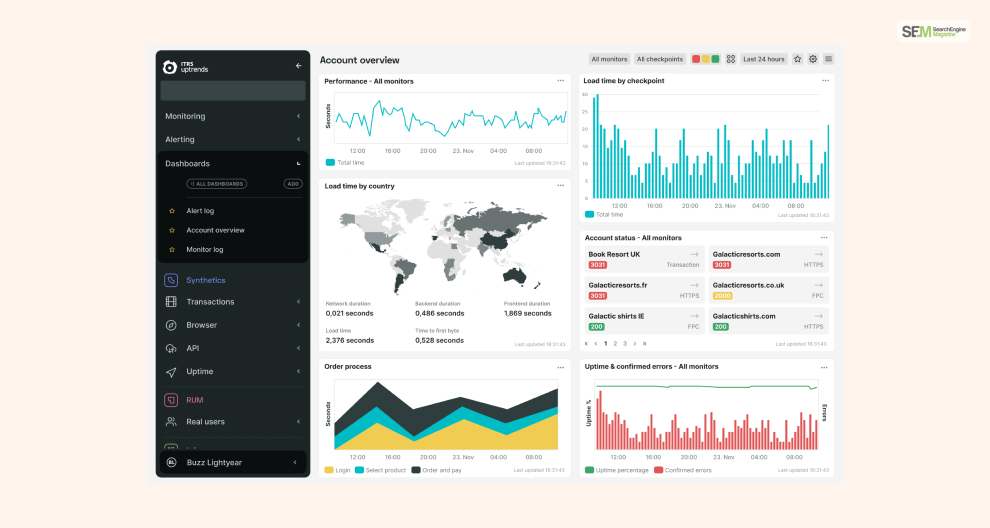Go to last page of account status

tap(645, 344)
